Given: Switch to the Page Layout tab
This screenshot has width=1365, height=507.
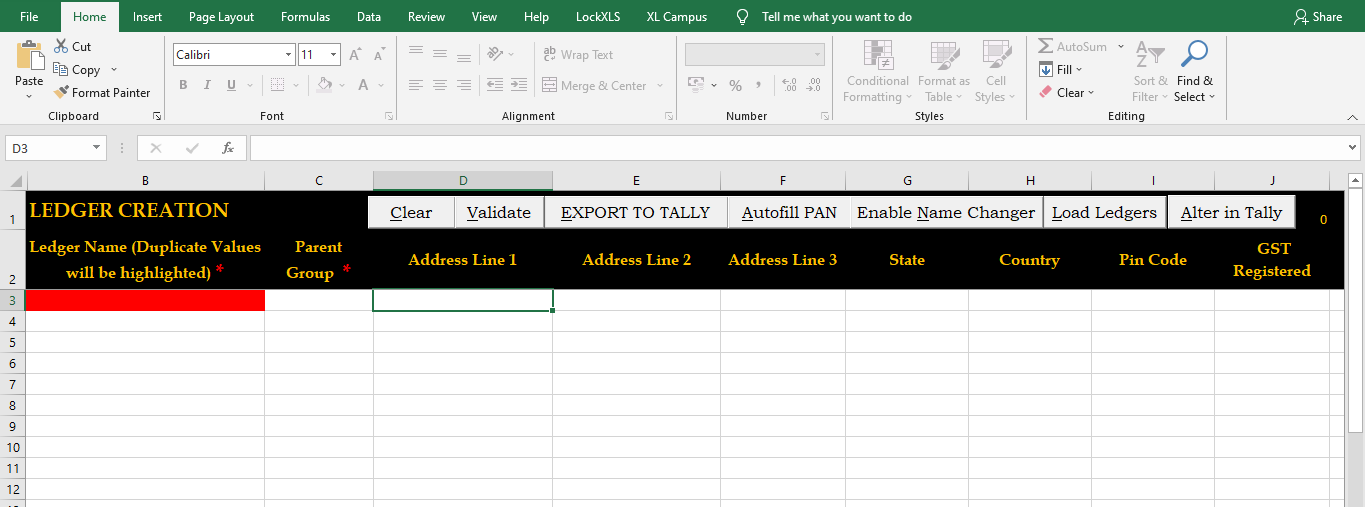Looking at the screenshot, I should [221, 16].
